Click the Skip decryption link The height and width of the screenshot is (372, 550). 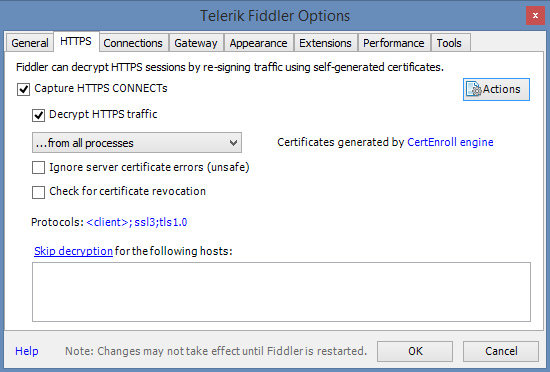click(73, 251)
